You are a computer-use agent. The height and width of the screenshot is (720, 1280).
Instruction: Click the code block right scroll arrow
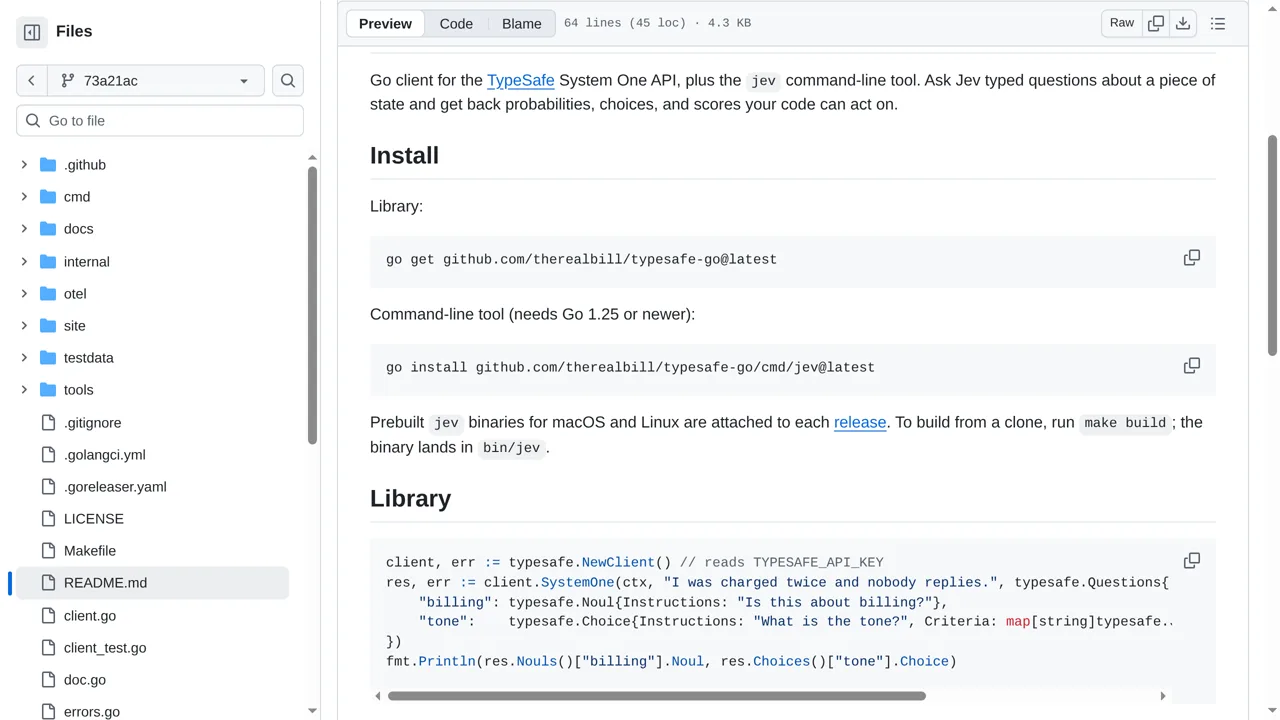pos(1162,696)
